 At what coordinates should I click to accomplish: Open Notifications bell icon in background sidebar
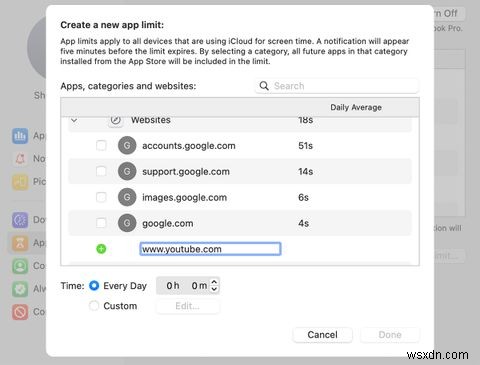coord(20,159)
